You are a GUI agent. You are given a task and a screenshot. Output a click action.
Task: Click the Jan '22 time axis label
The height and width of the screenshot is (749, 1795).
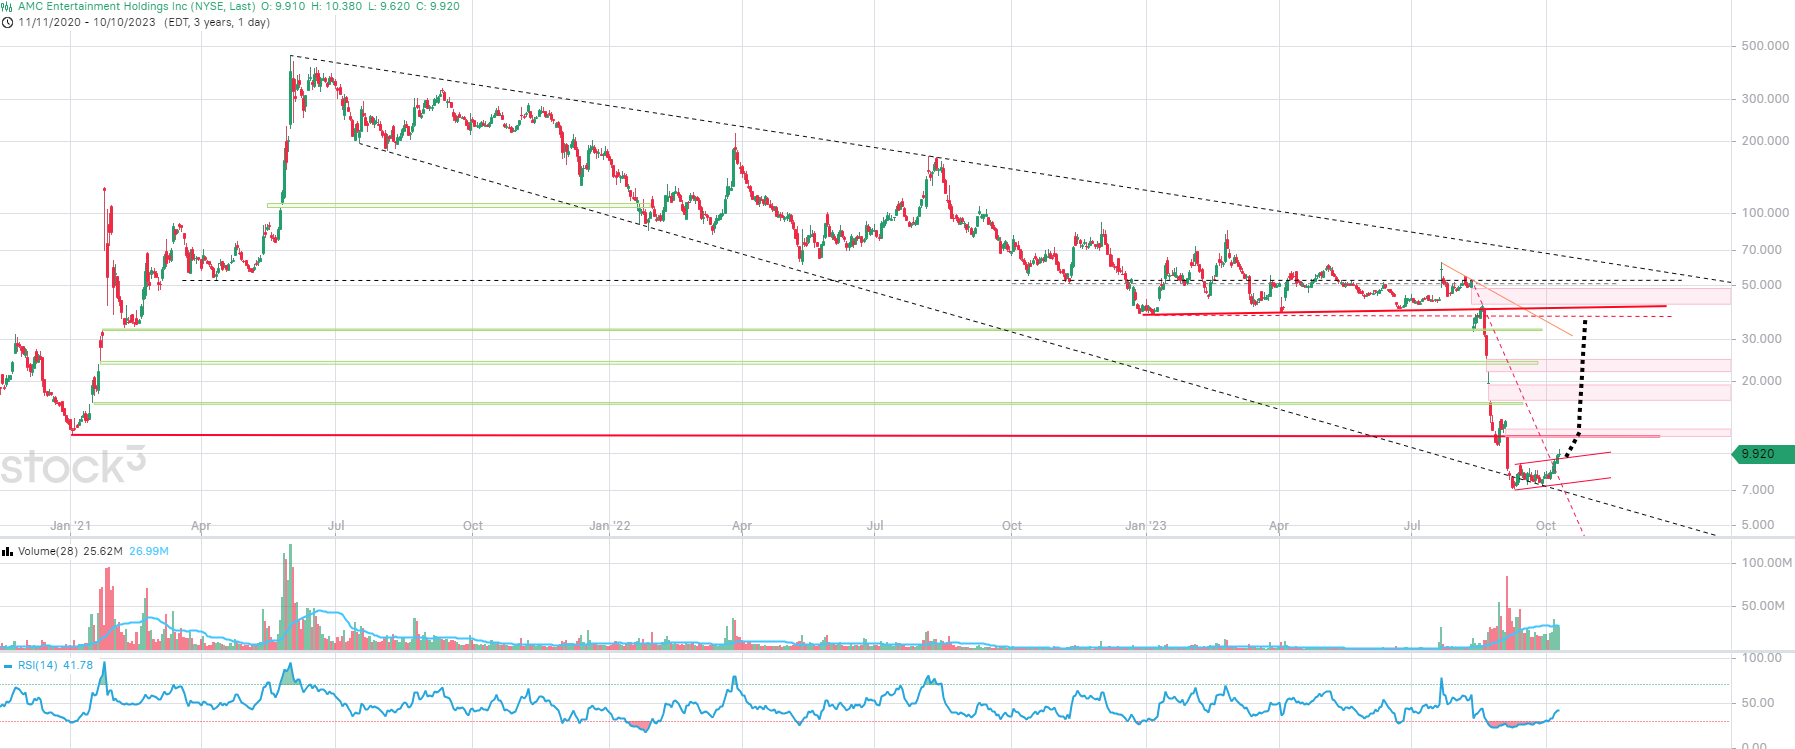tap(609, 526)
